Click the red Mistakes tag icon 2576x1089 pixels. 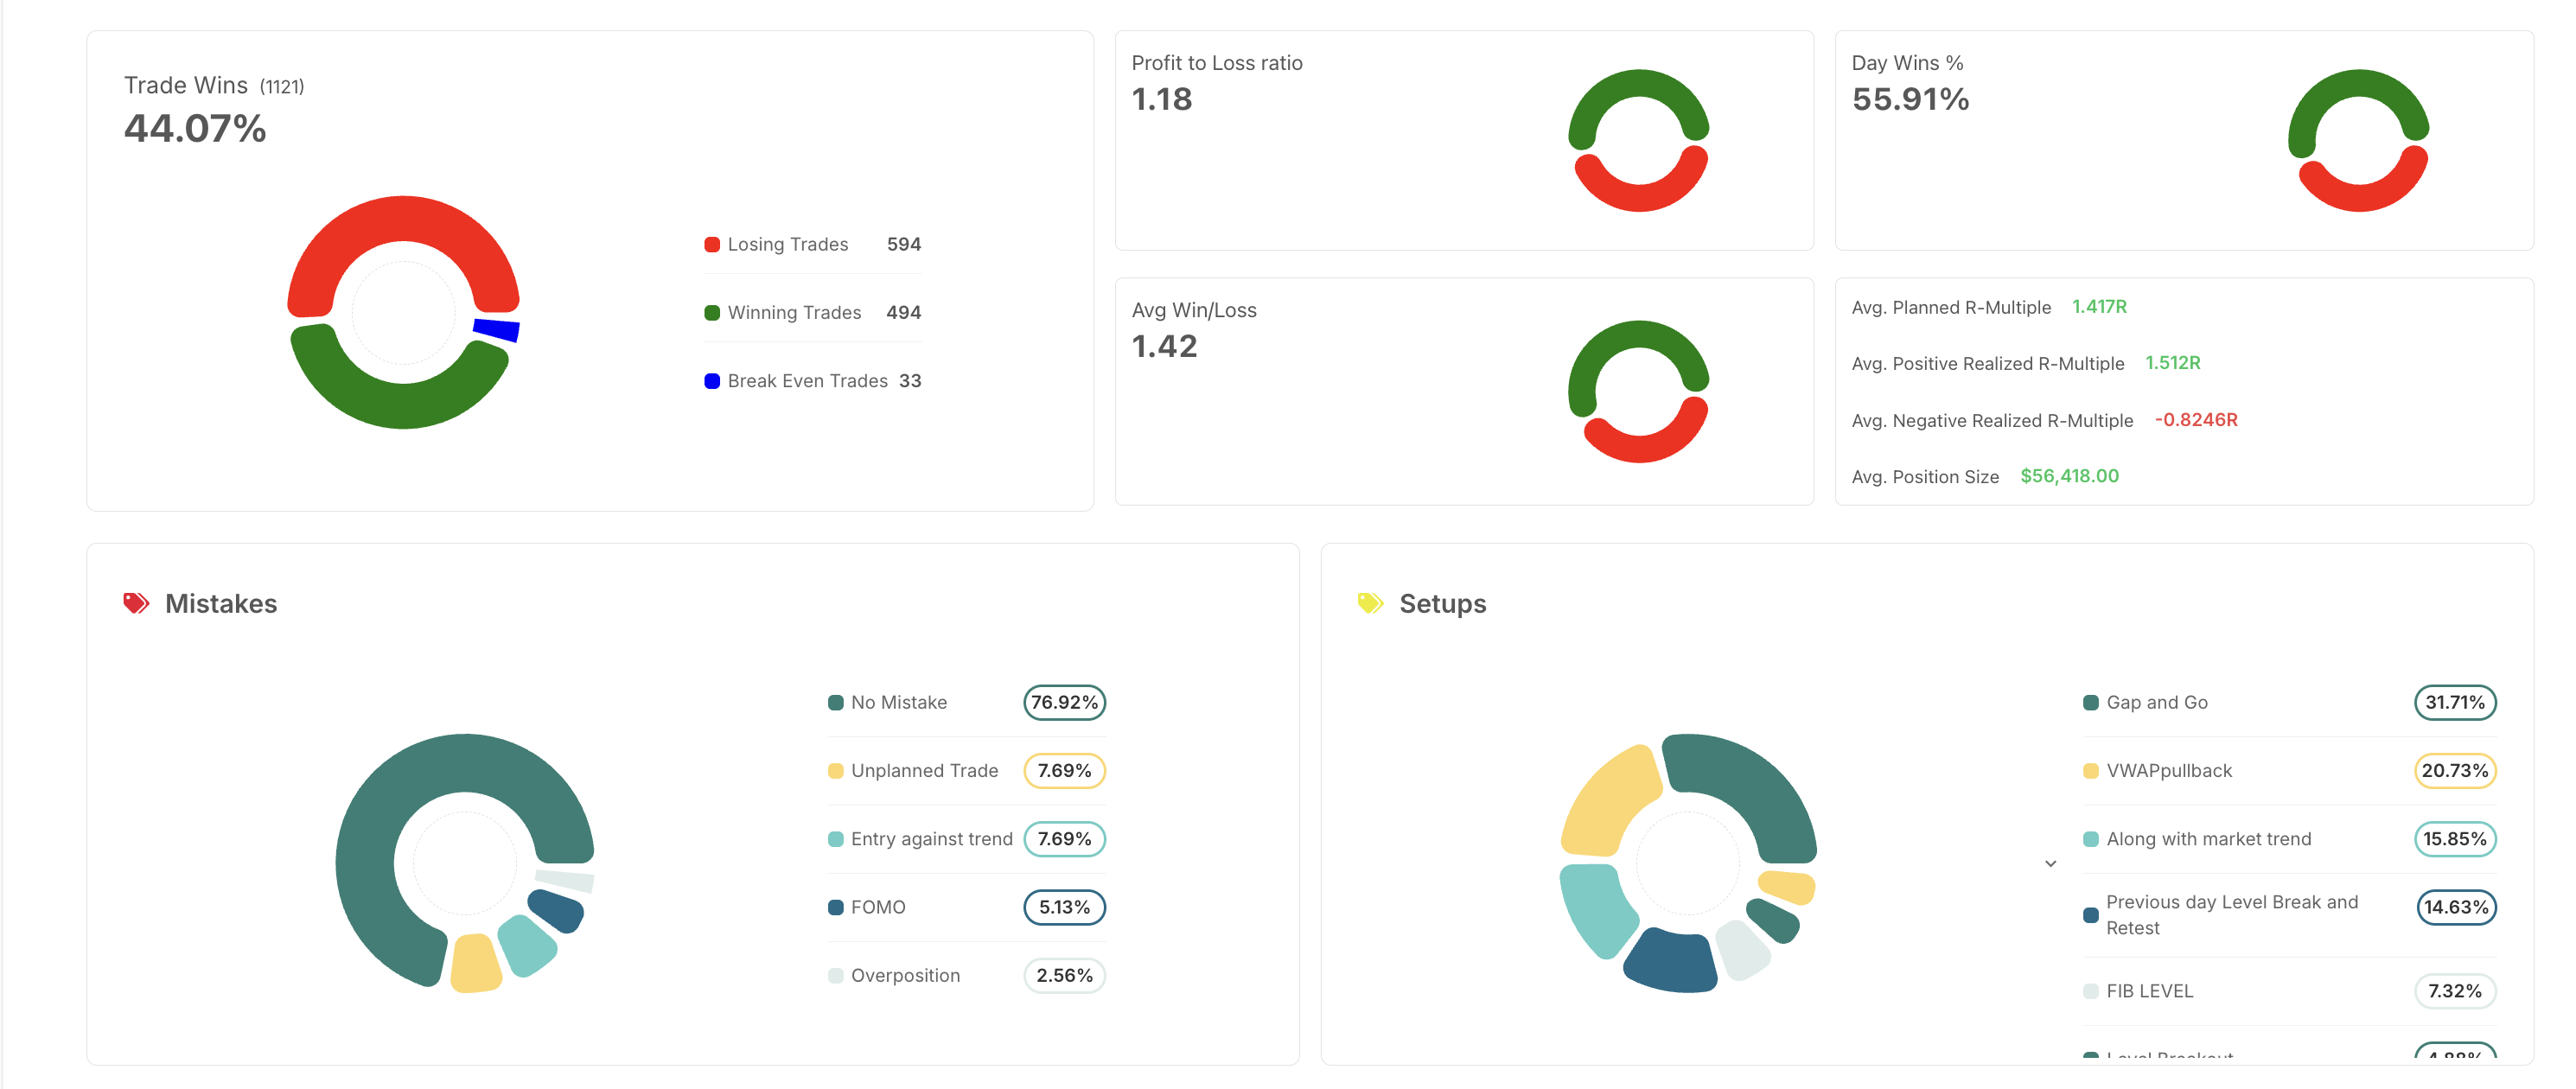tap(136, 603)
